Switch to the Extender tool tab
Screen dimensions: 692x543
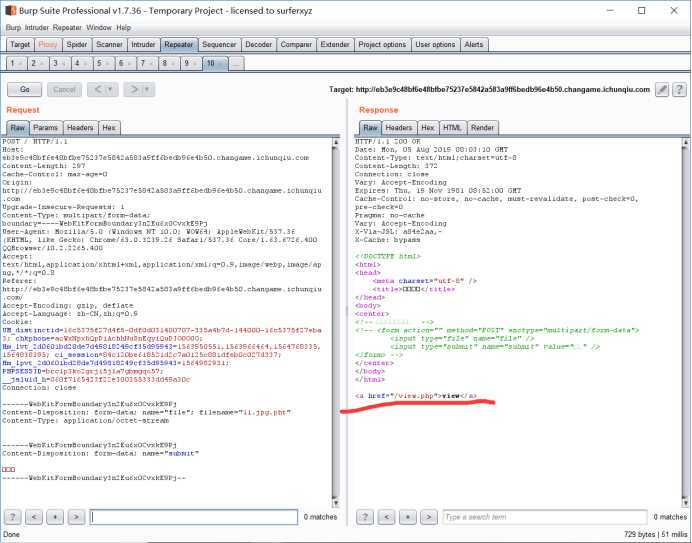335,45
